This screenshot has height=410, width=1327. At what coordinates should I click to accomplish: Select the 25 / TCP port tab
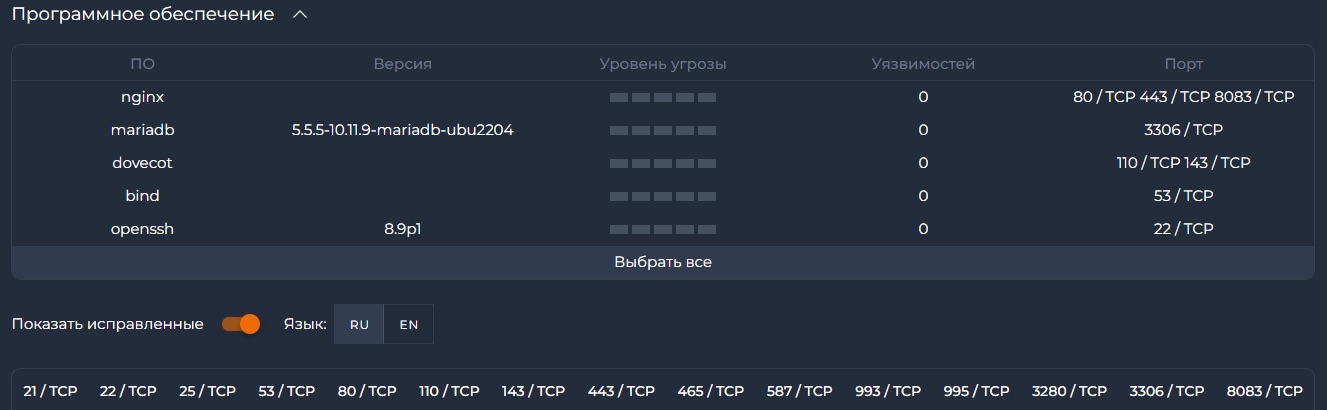tap(207, 391)
